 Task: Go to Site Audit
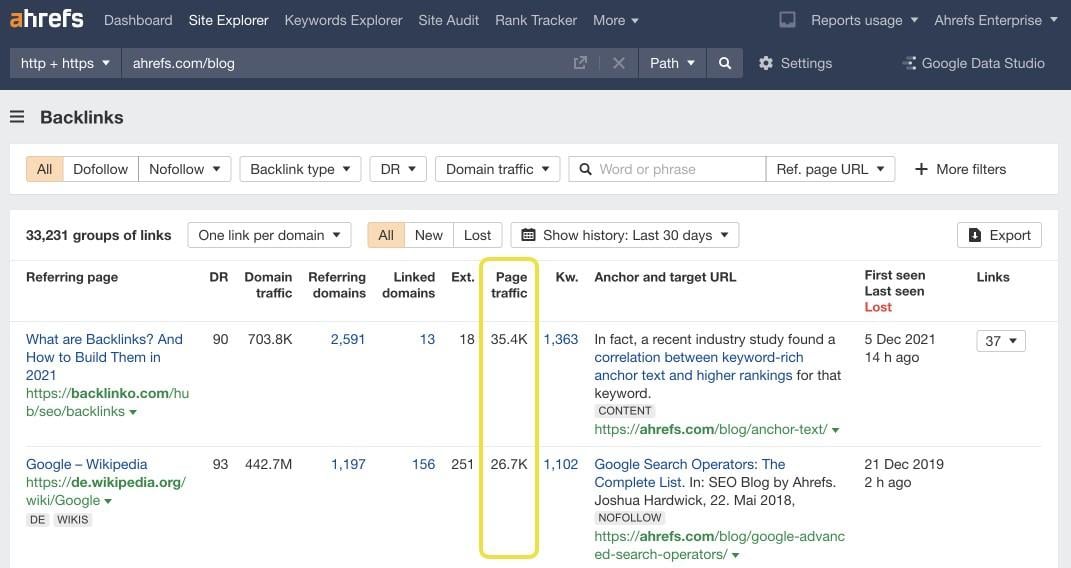click(448, 20)
